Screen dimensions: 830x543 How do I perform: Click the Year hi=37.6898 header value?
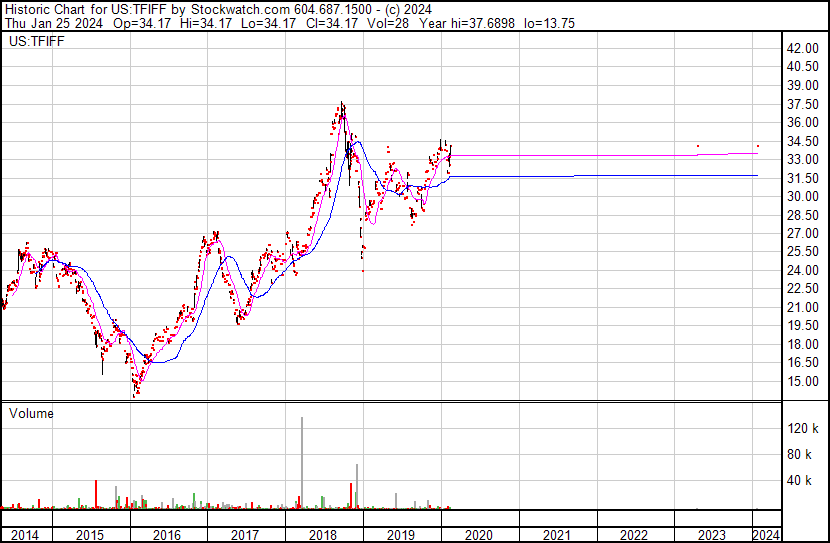[x=467, y=23]
